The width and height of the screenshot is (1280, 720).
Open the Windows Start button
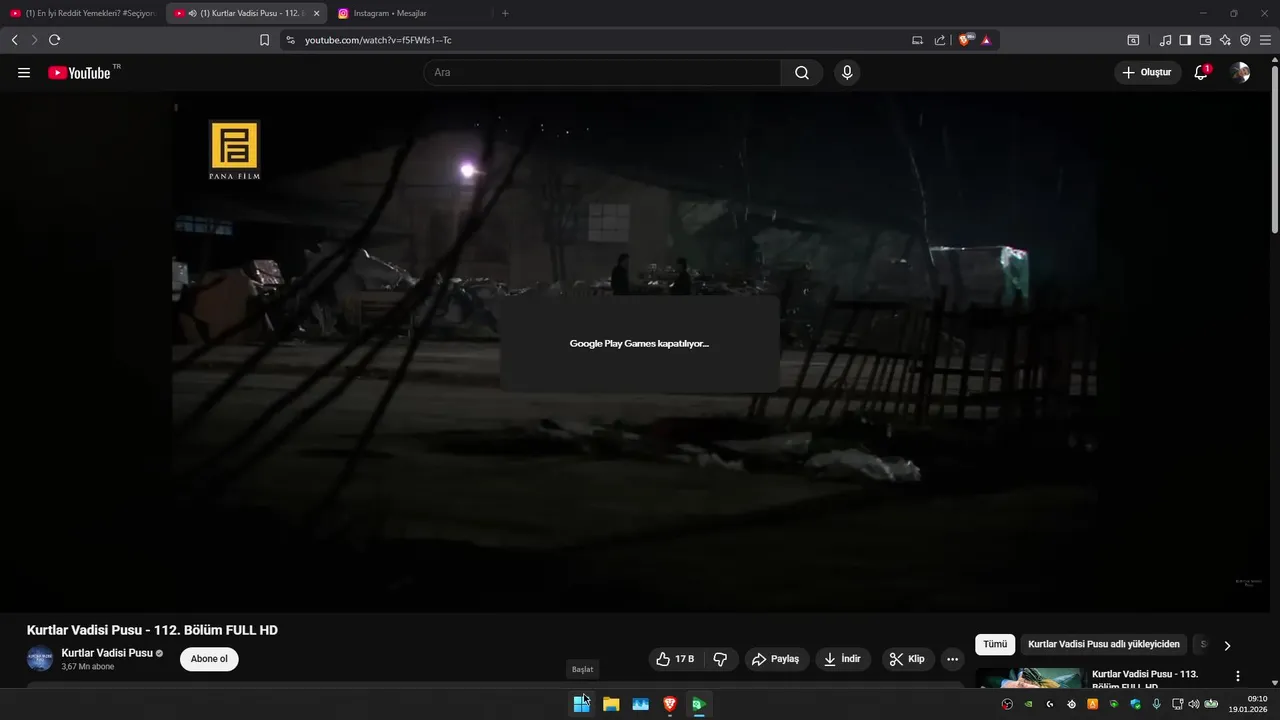581,704
